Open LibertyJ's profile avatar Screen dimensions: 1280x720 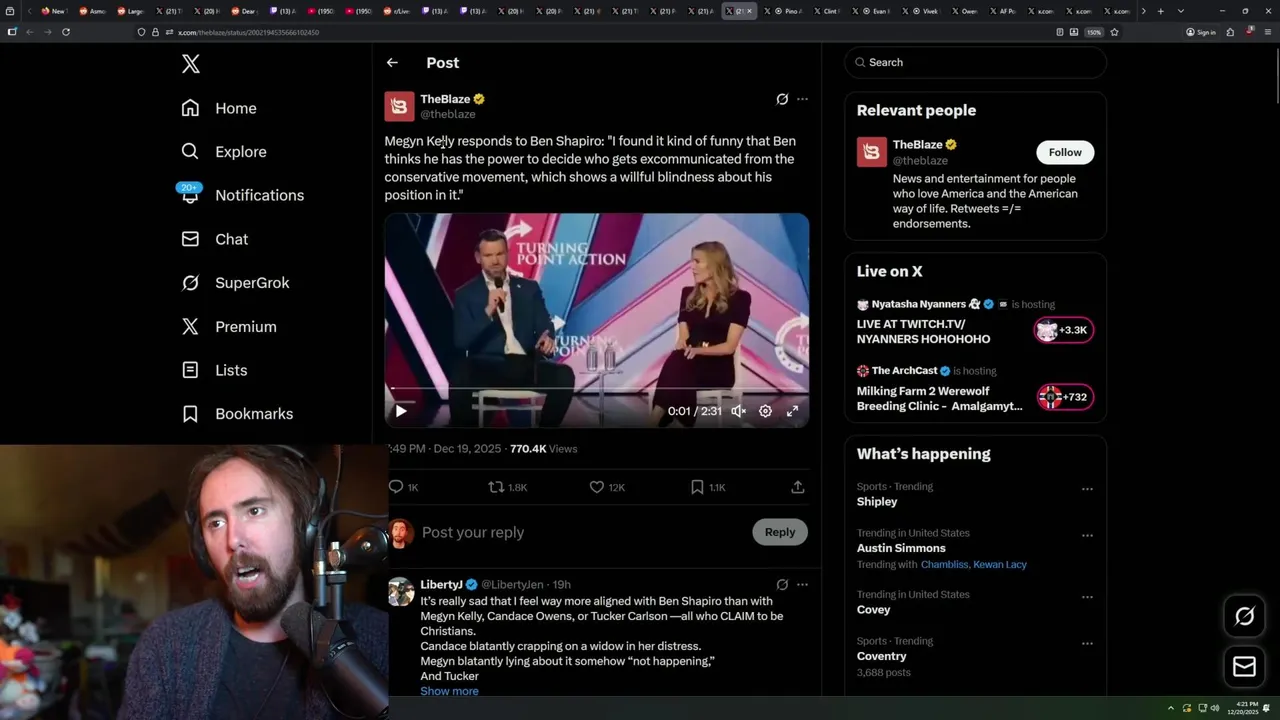(401, 591)
